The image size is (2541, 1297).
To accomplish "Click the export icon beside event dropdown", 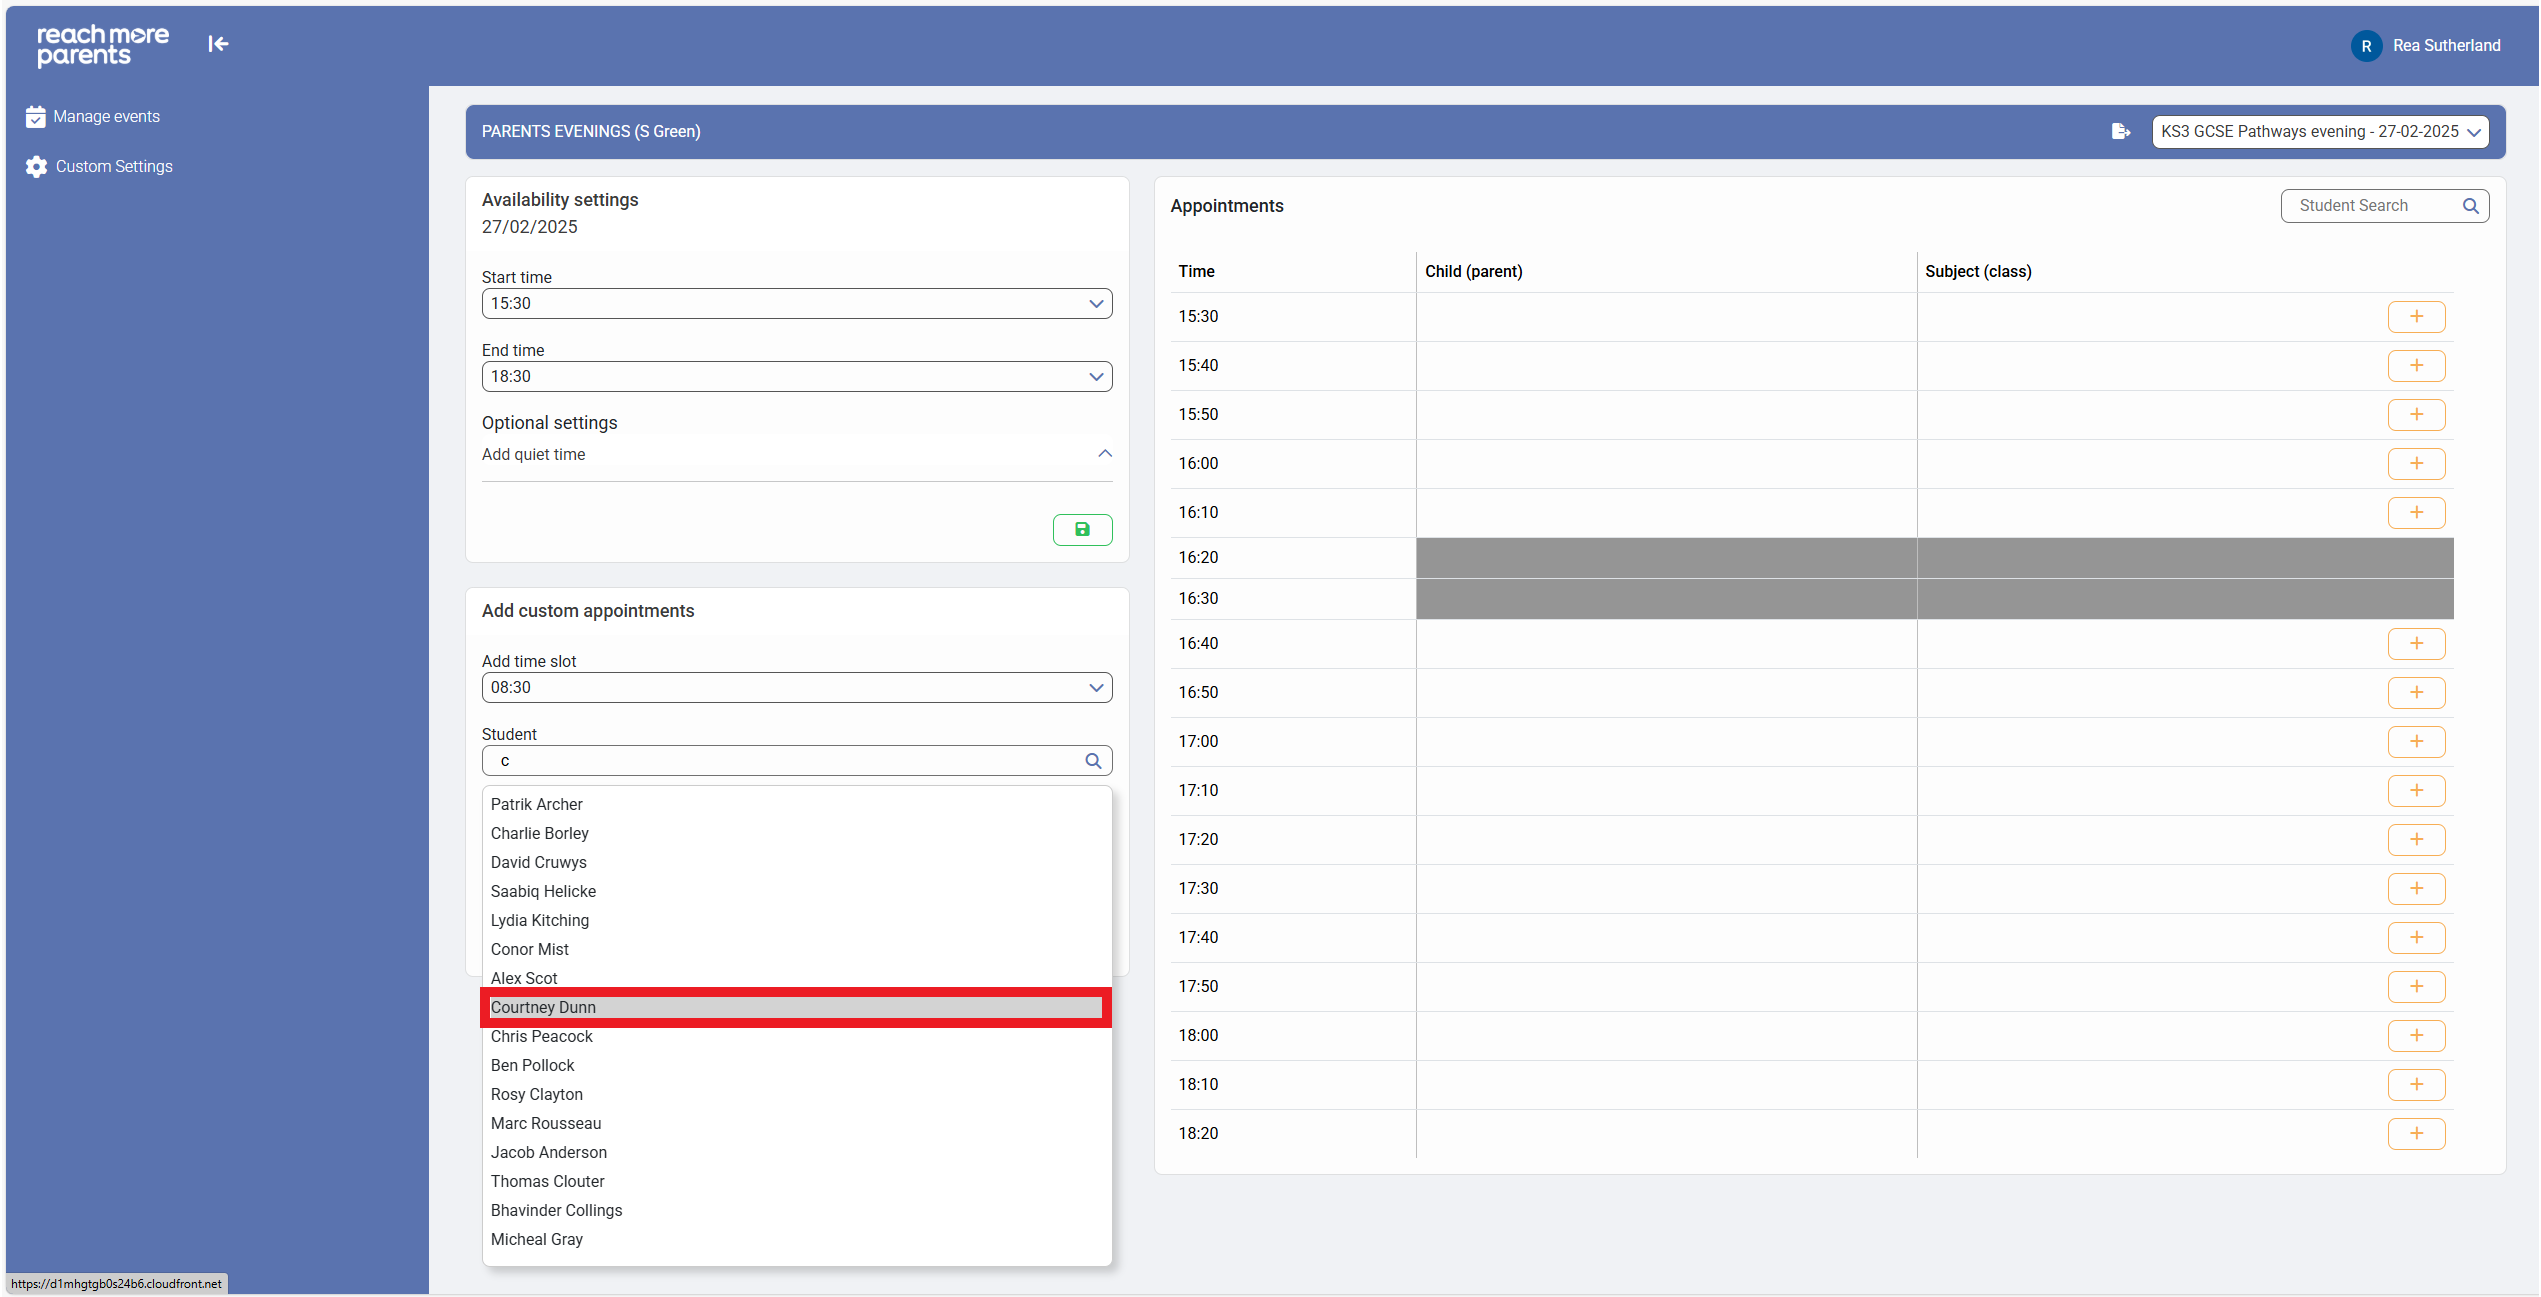I will tap(2120, 131).
